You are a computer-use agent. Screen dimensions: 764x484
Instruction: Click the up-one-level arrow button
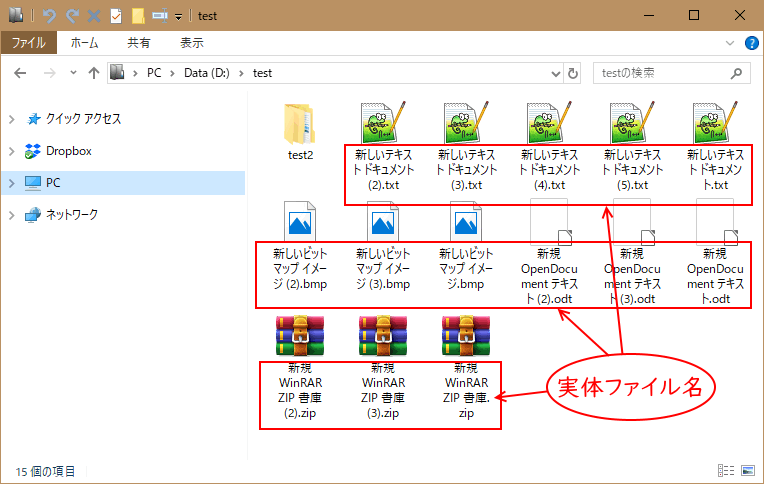[94, 73]
